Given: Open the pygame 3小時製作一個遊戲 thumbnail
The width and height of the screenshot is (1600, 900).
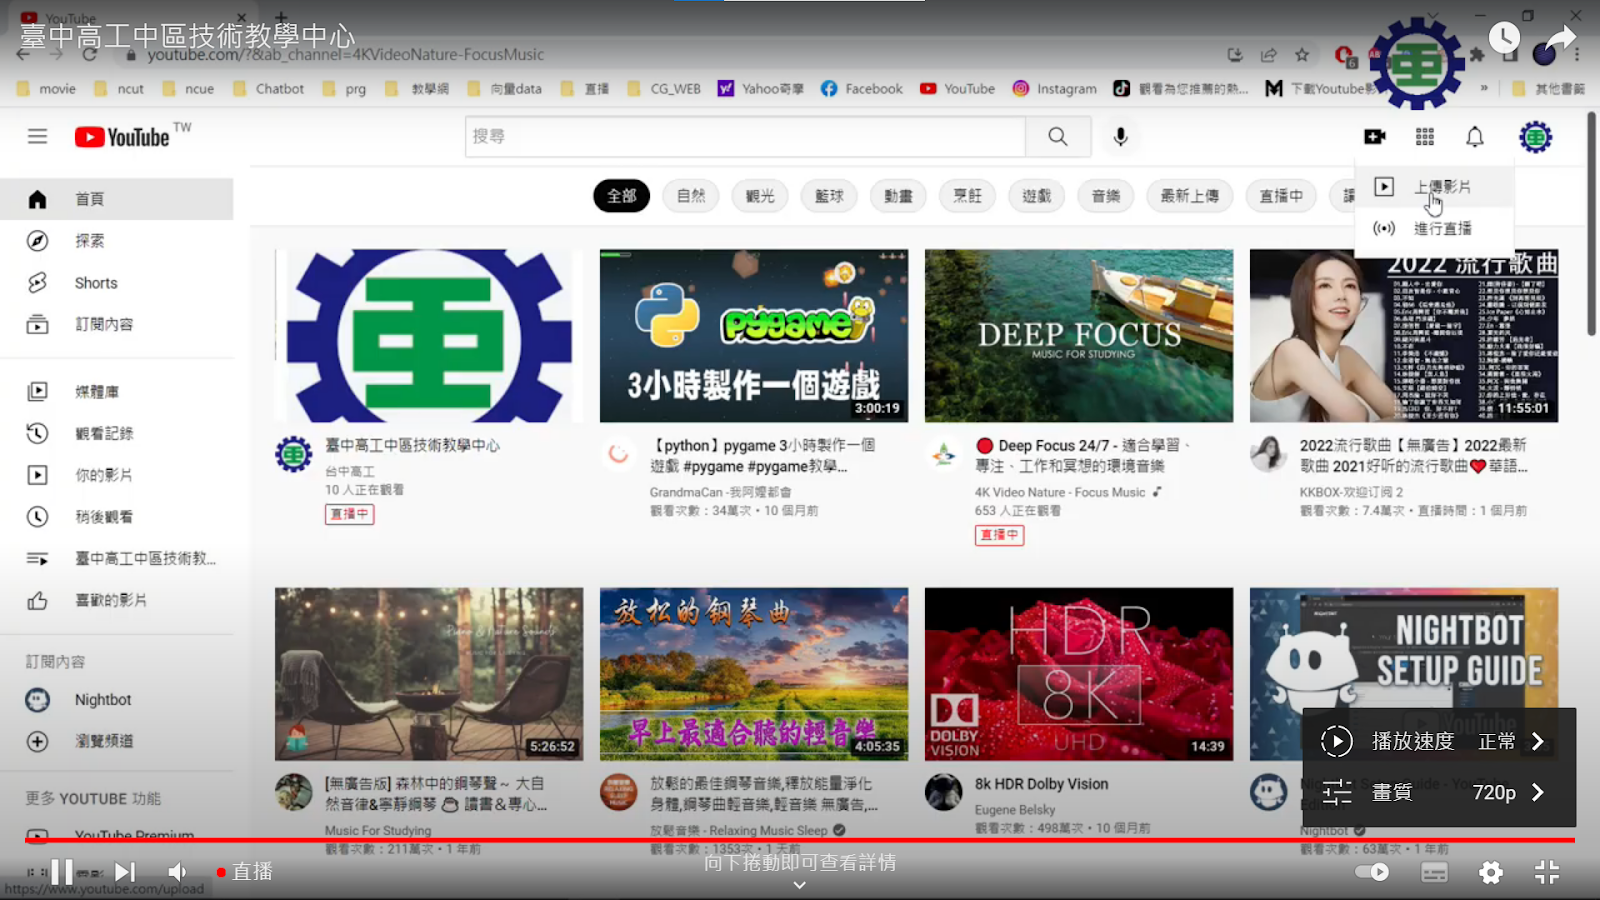Looking at the screenshot, I should pyautogui.click(x=754, y=336).
